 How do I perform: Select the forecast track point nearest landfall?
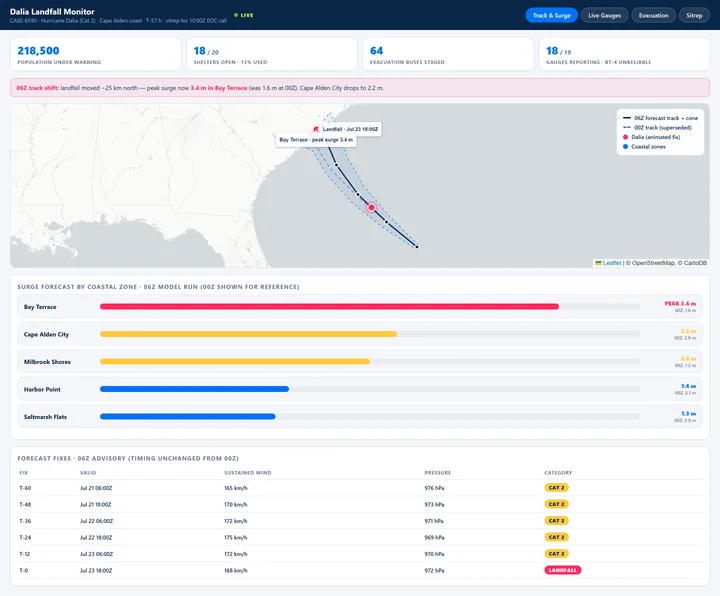pyautogui.click(x=337, y=165)
